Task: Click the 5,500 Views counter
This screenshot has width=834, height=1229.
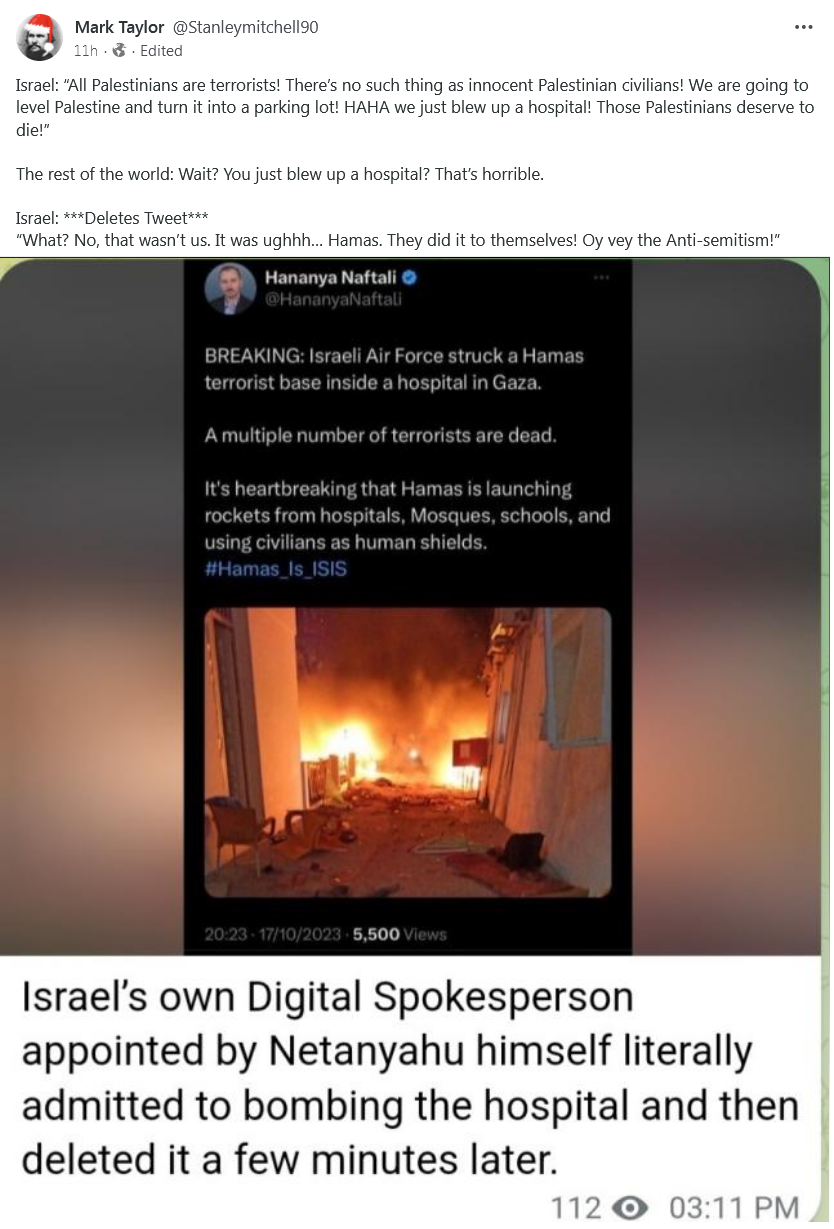Action: 400,935
